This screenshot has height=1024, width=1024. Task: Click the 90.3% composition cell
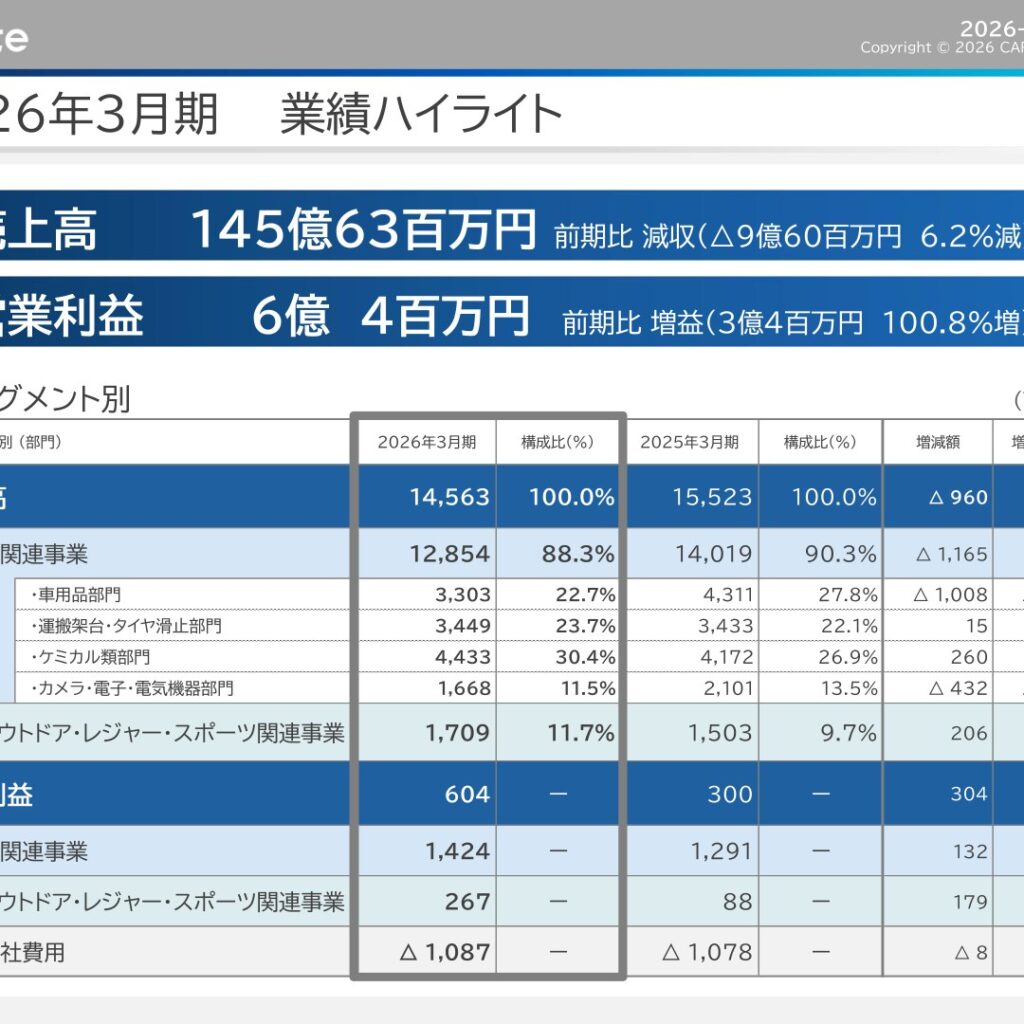click(x=840, y=554)
